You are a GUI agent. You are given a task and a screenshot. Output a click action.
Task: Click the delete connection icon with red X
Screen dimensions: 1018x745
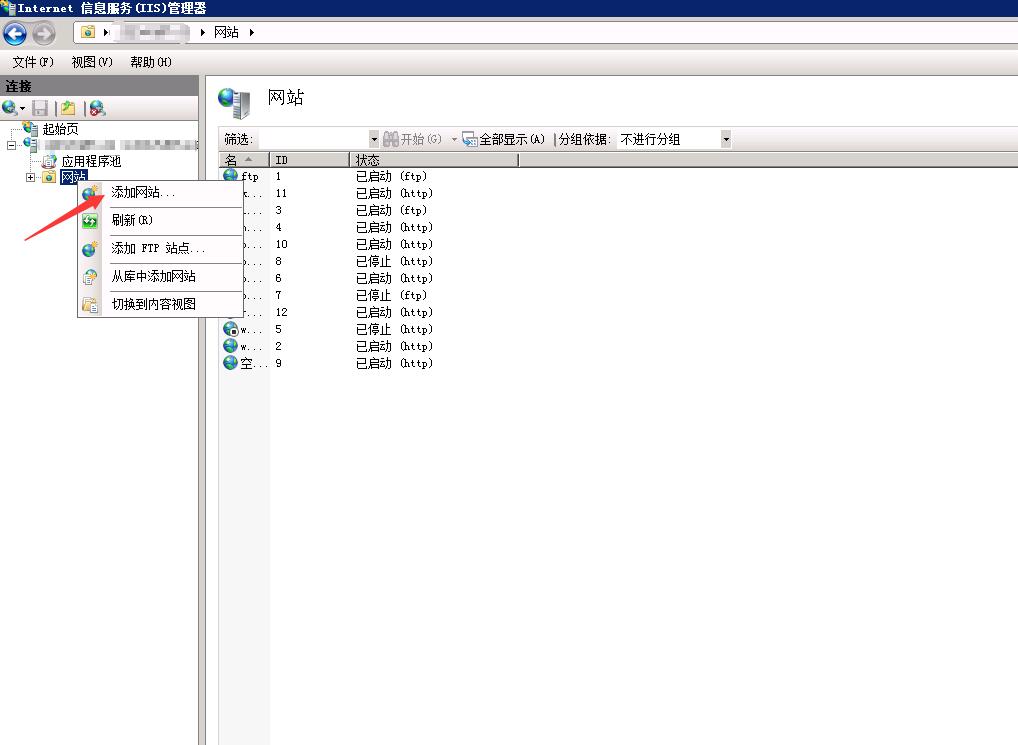coord(97,108)
